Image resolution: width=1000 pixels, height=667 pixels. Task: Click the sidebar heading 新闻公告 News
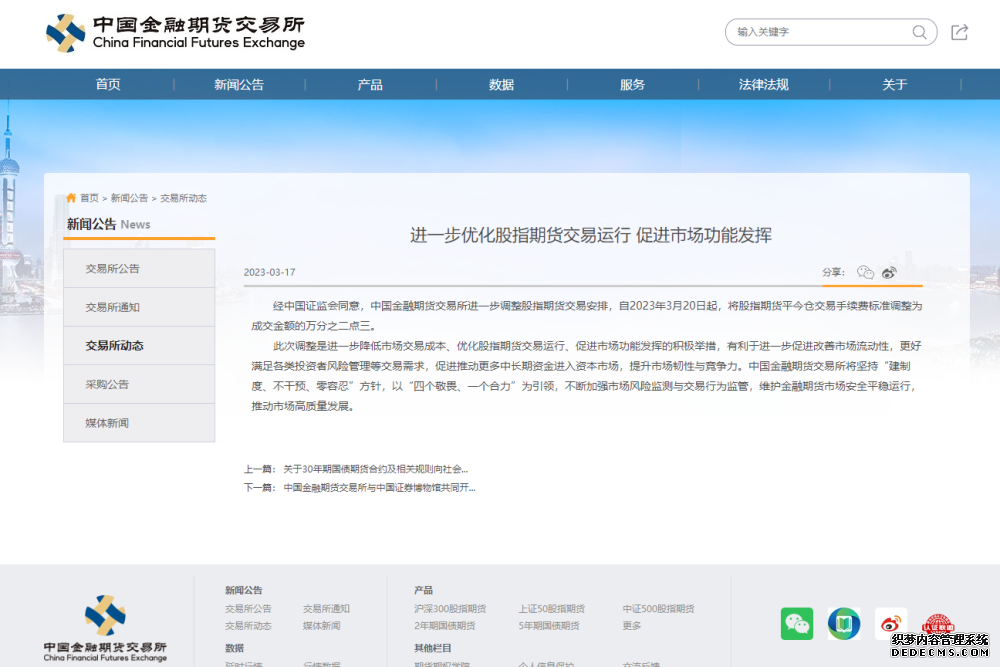tap(108, 224)
